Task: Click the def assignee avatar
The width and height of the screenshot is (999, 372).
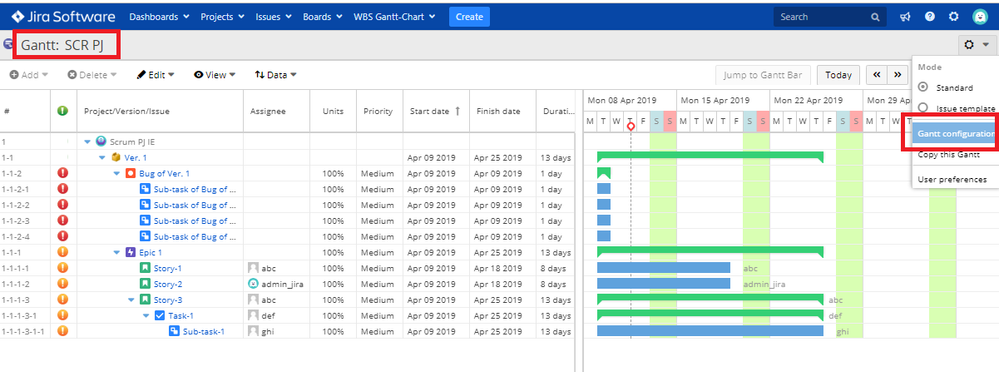Action: click(254, 315)
